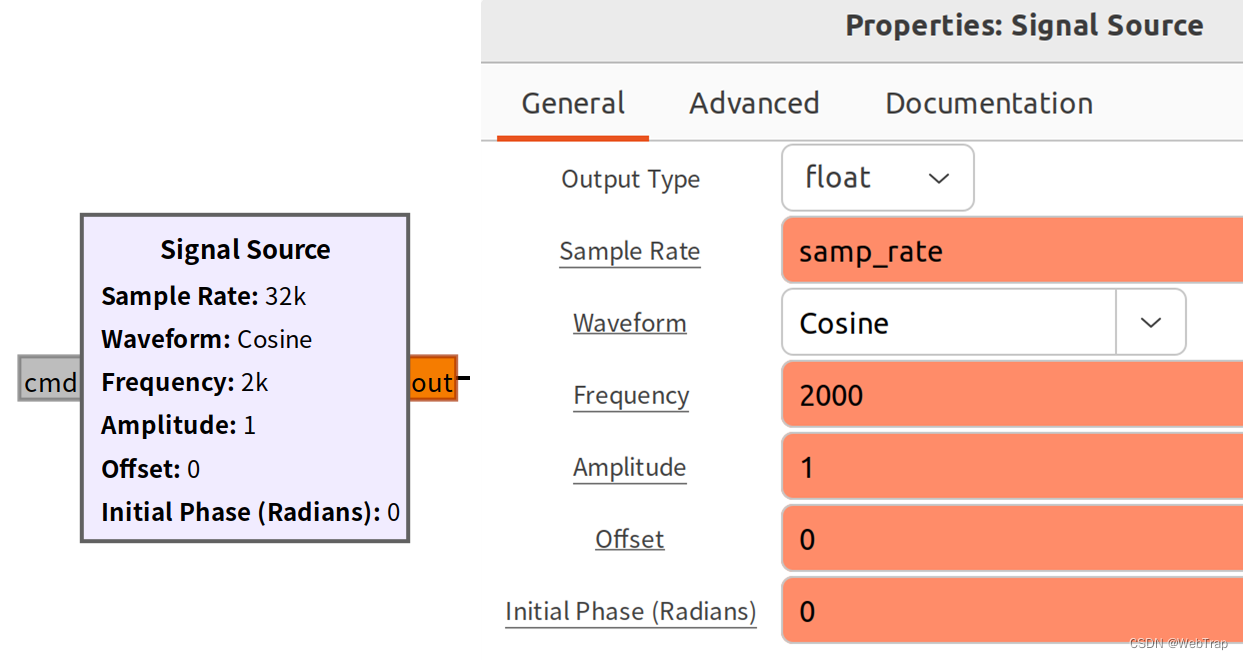Click the Initial Phase input field
Image resolution: width=1243 pixels, height=660 pixels.
[x=1010, y=611]
